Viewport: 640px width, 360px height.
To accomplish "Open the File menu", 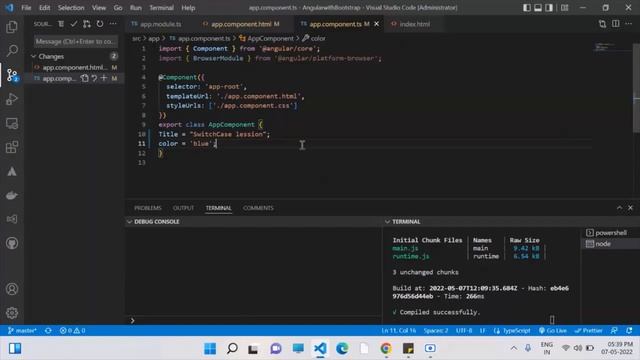I will 26,8.
